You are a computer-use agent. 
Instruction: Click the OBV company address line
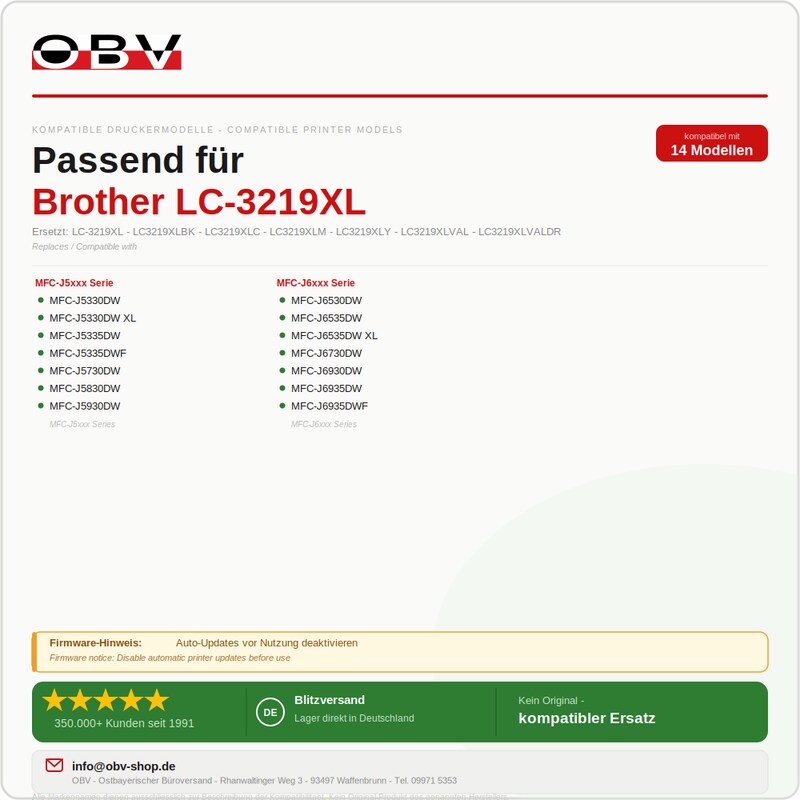click(264, 781)
